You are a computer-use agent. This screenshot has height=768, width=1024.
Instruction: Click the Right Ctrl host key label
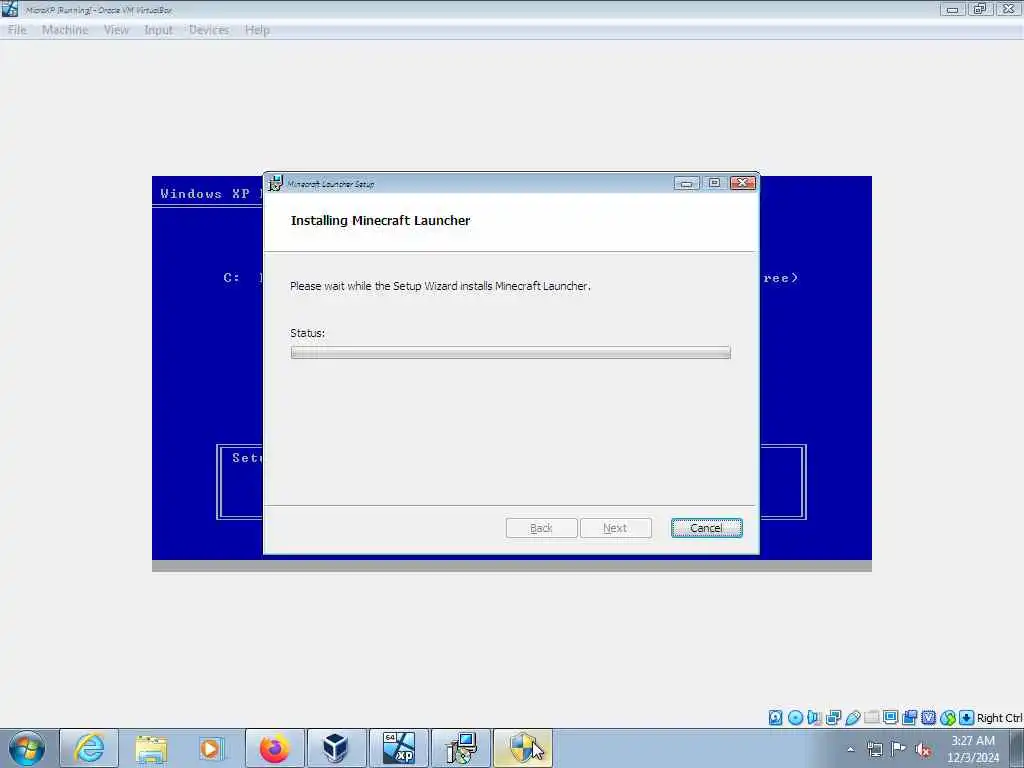point(999,718)
